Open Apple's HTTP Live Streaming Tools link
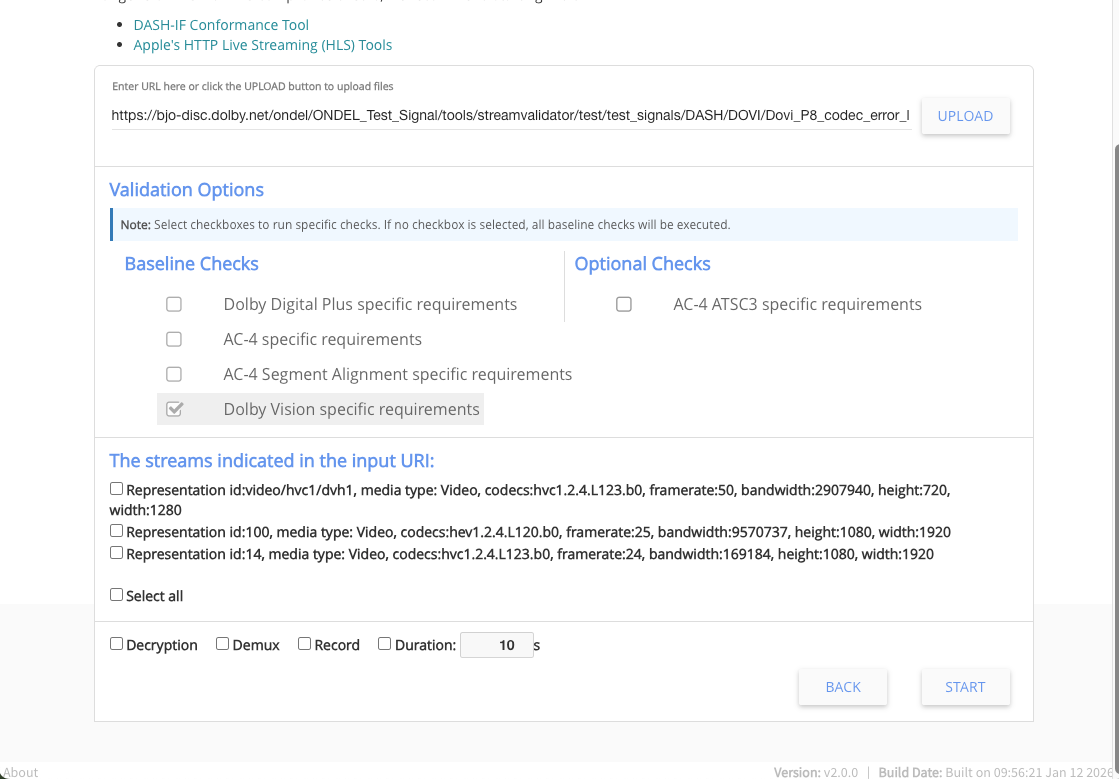 click(x=262, y=45)
